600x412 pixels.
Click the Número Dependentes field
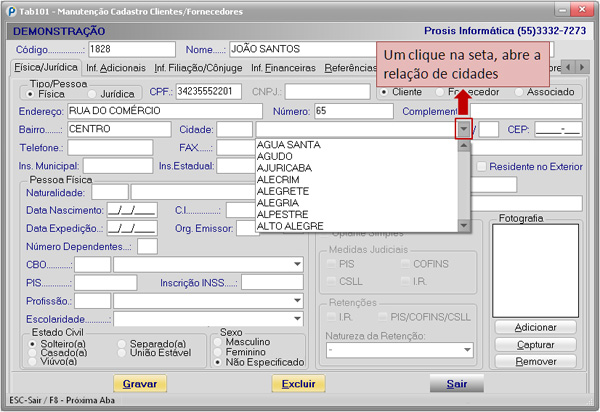click(x=147, y=246)
